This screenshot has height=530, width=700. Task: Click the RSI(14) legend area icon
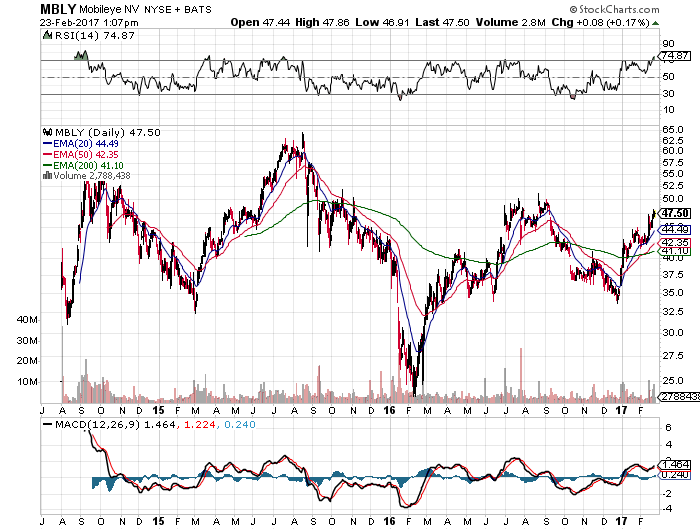47,35
